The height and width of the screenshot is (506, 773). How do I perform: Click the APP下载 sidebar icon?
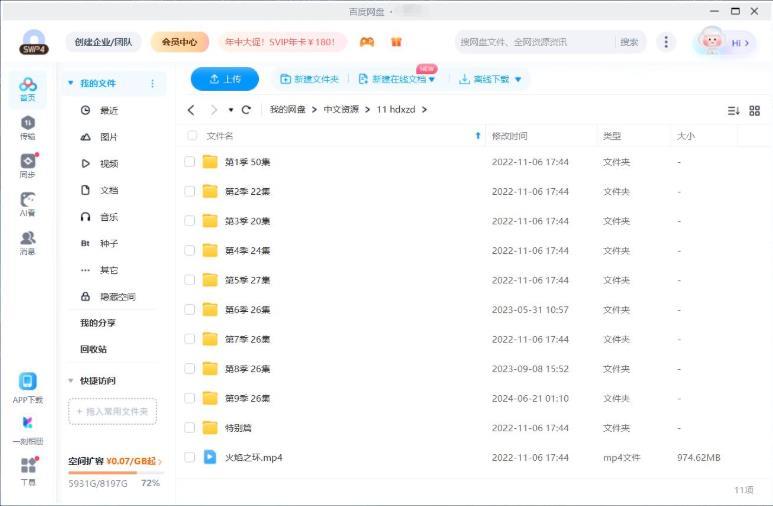28,388
